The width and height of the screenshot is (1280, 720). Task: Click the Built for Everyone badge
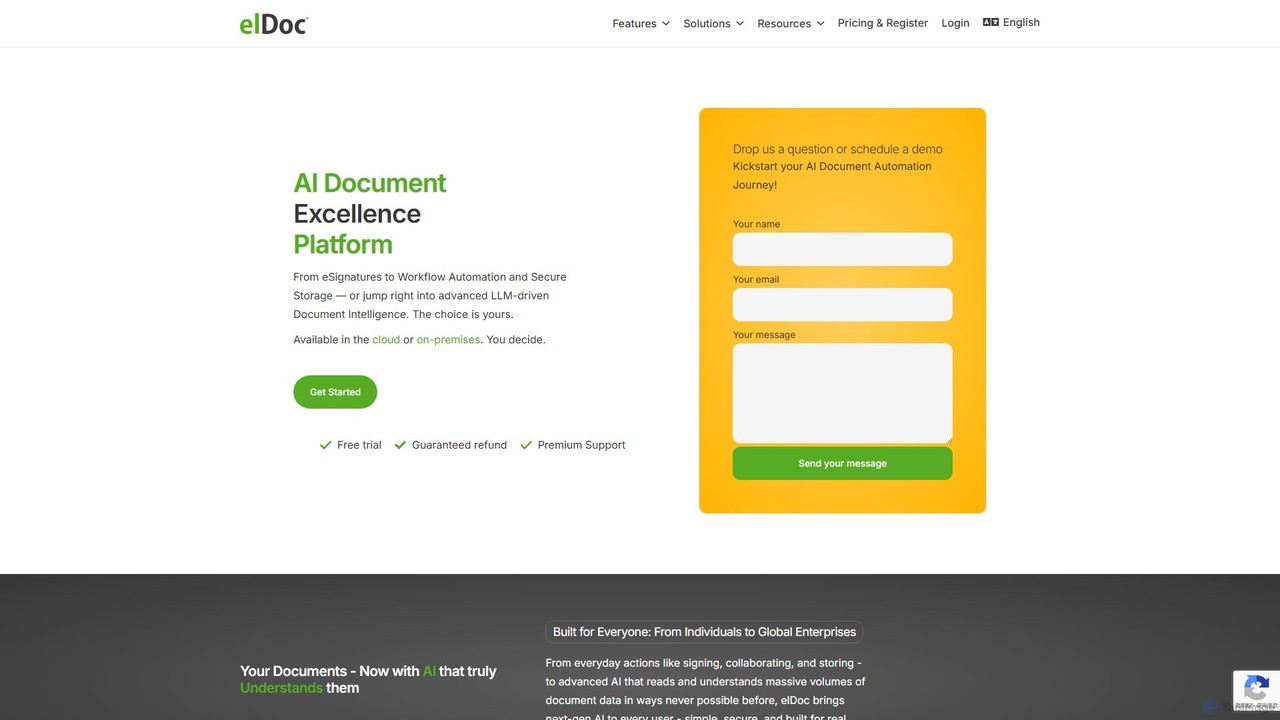click(704, 632)
